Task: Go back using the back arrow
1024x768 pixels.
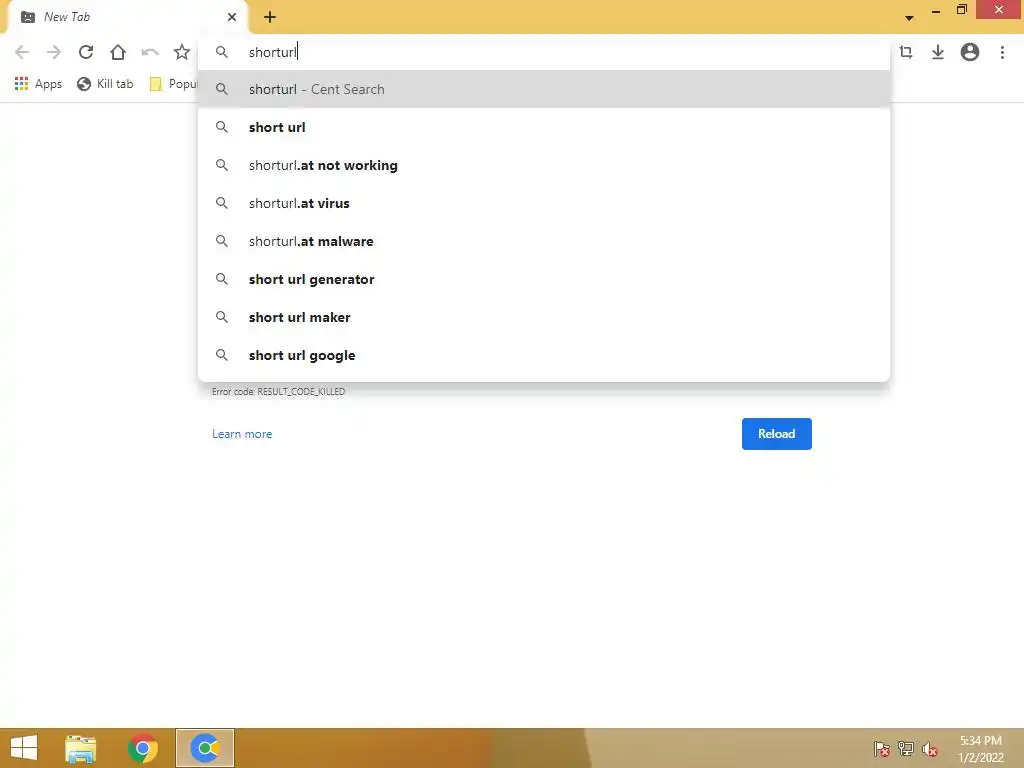Action: pos(22,52)
